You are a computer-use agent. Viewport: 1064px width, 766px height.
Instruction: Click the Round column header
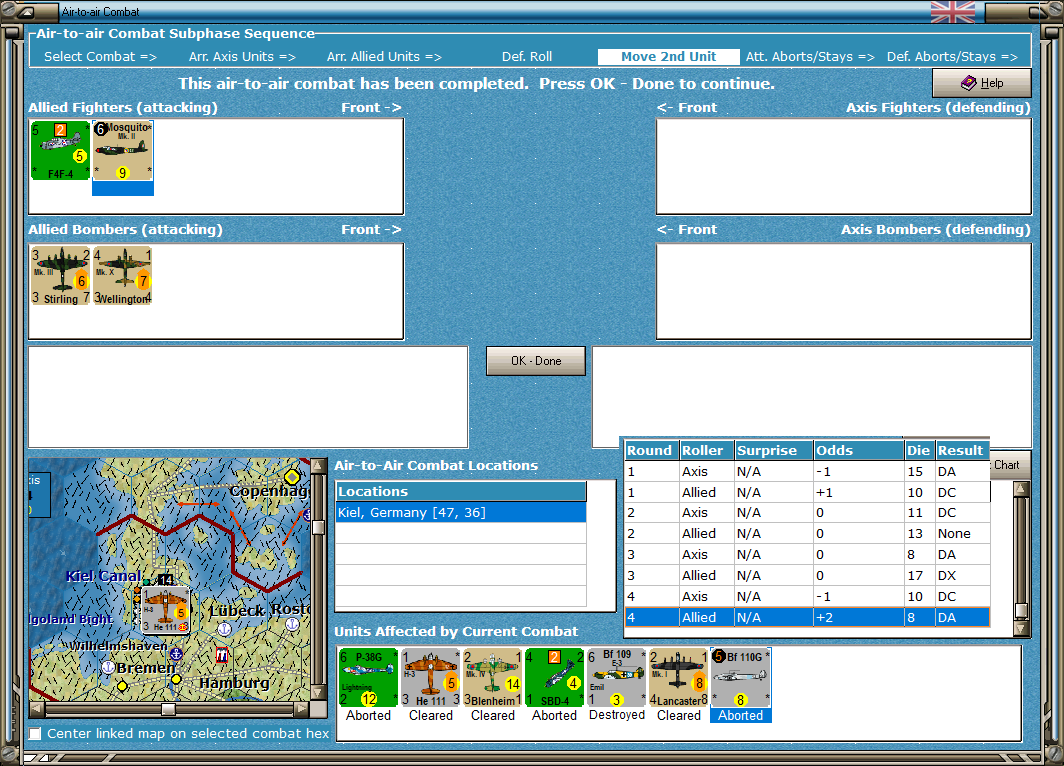click(x=651, y=451)
